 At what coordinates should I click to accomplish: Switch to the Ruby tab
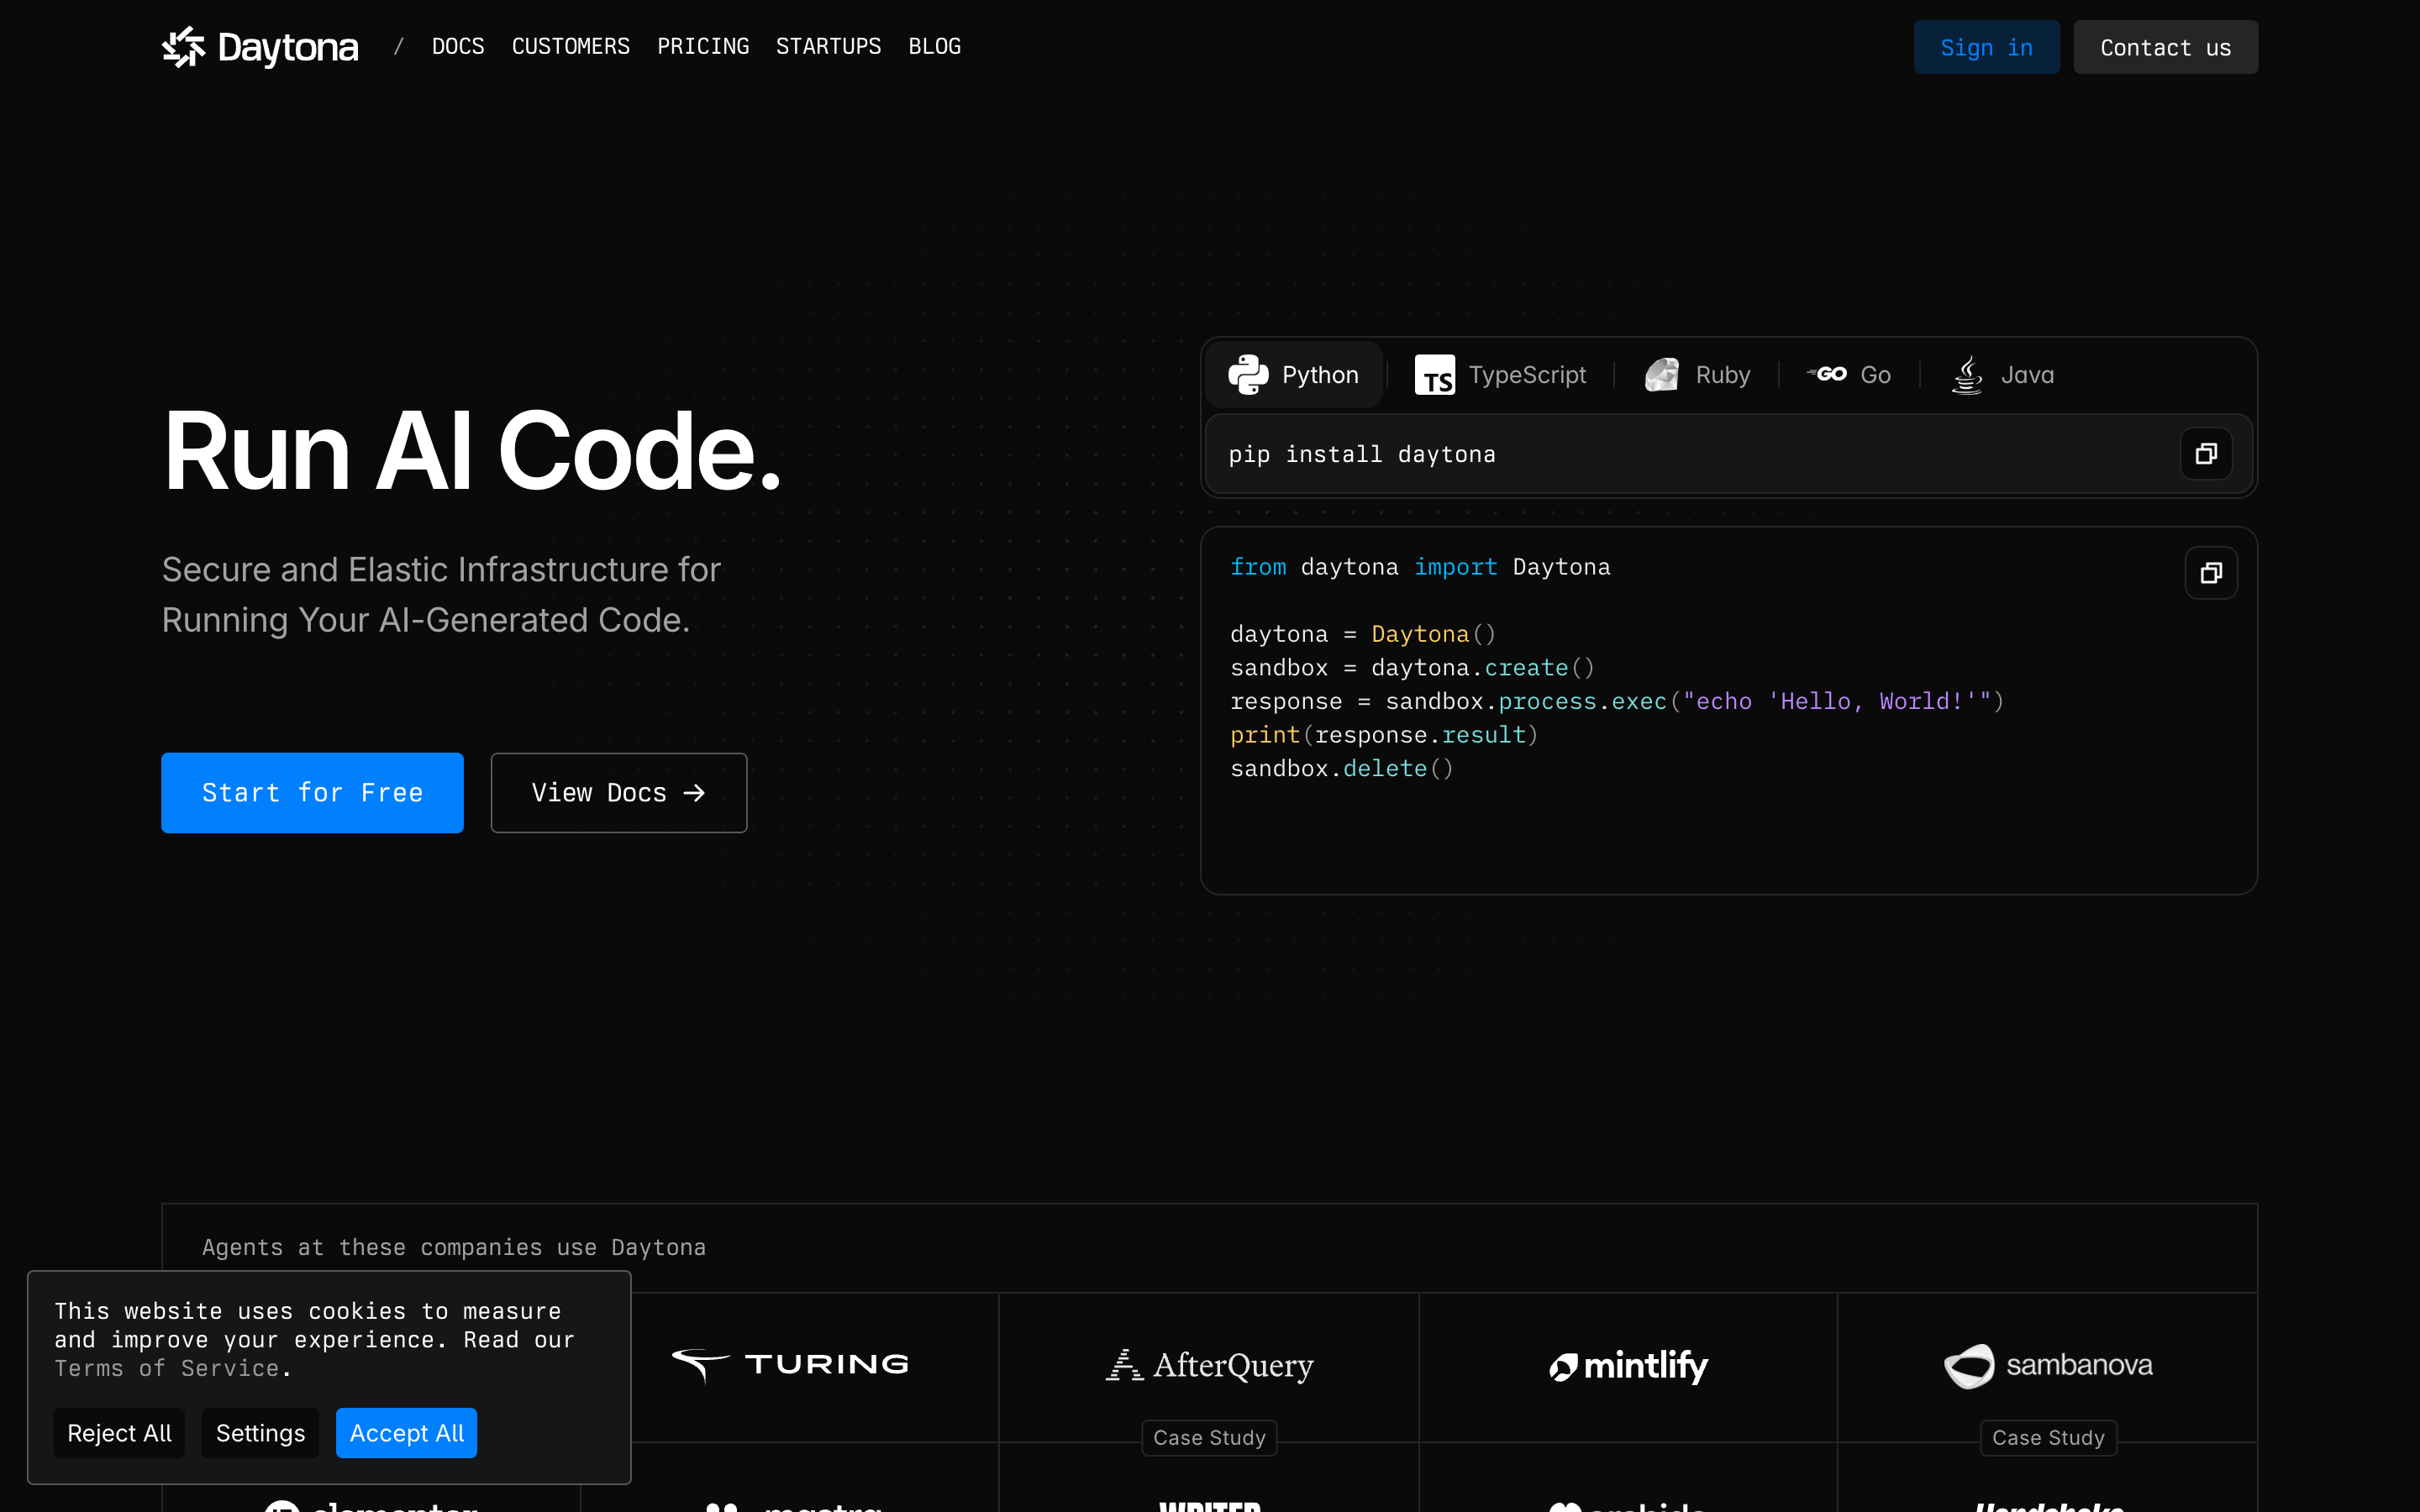(x=1697, y=375)
